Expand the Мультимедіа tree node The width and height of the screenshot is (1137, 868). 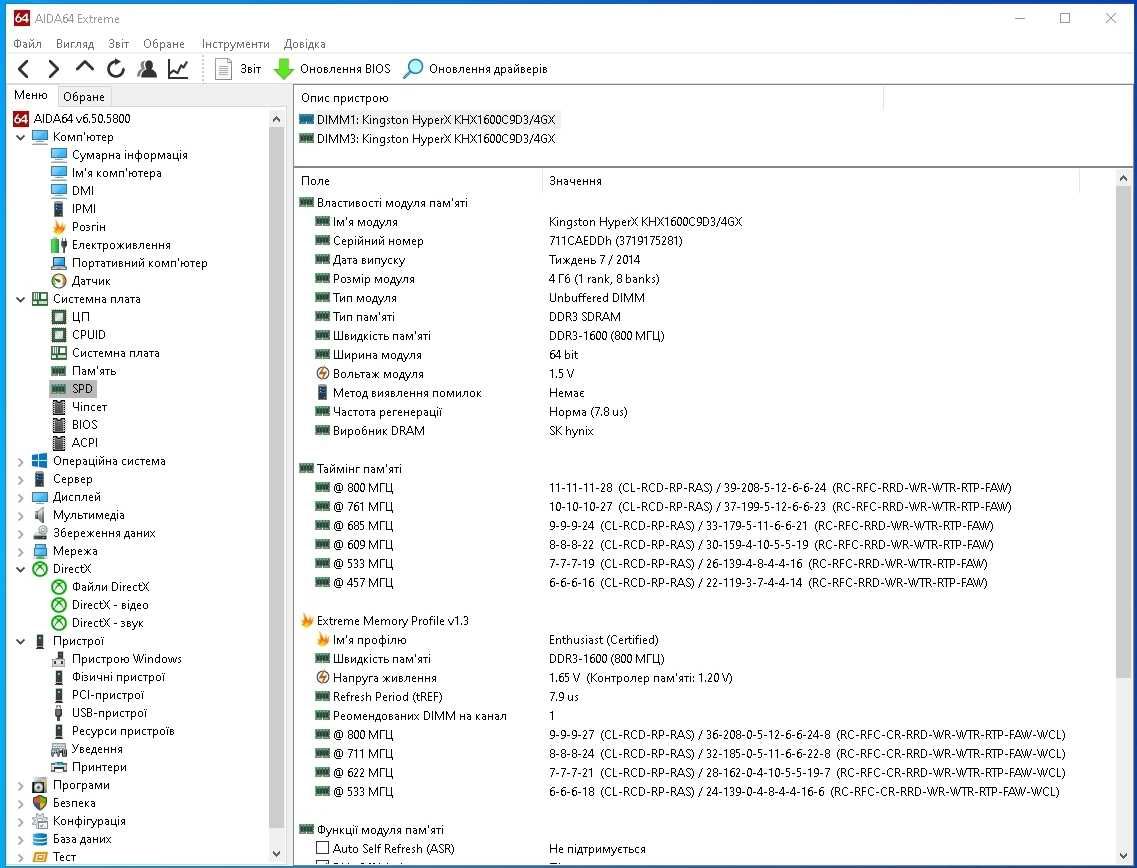point(20,515)
